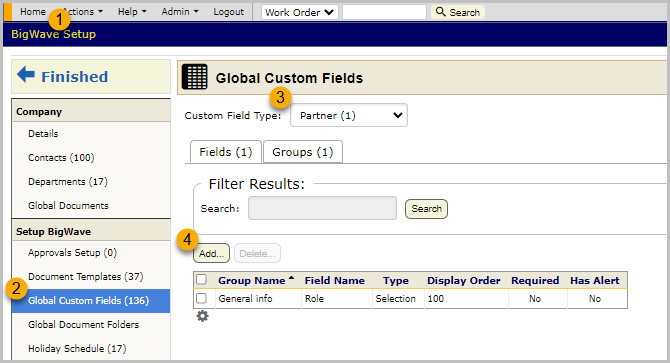Go to Home in the top menu
The width and height of the screenshot is (670, 363).
(x=33, y=12)
